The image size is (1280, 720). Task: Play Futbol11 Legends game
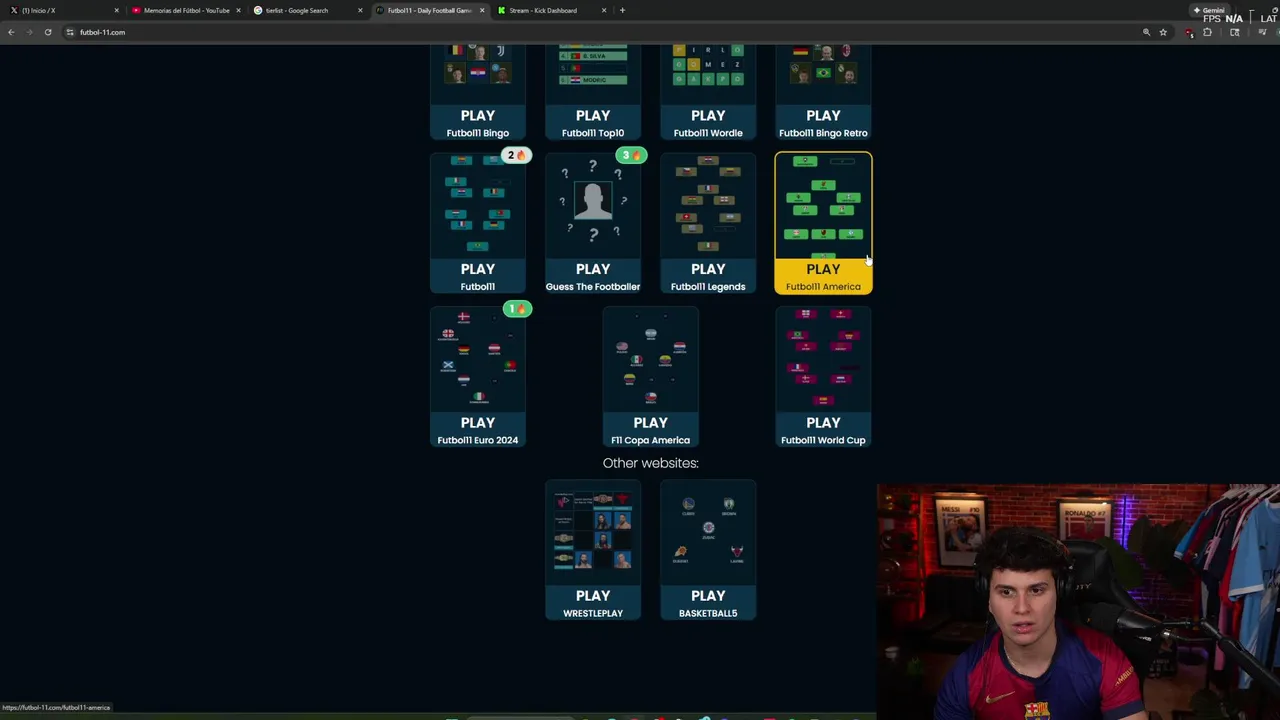coord(708,276)
